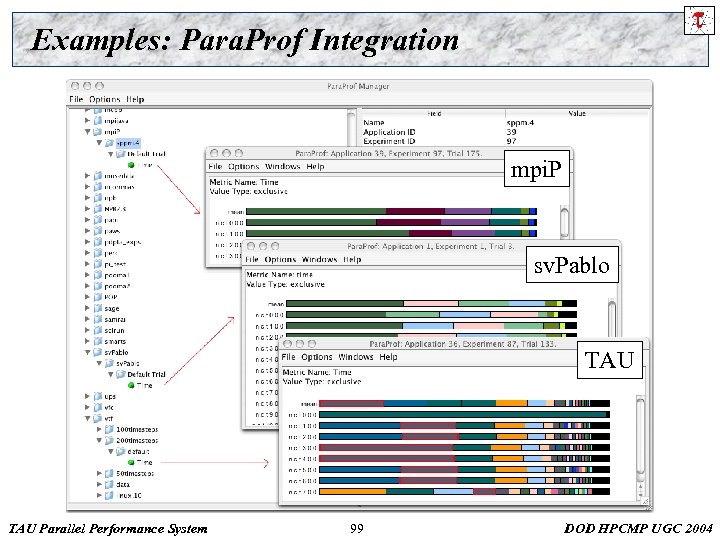Select the linux.16 tree item
The height and width of the screenshot is (540, 720).
[x=129, y=495]
